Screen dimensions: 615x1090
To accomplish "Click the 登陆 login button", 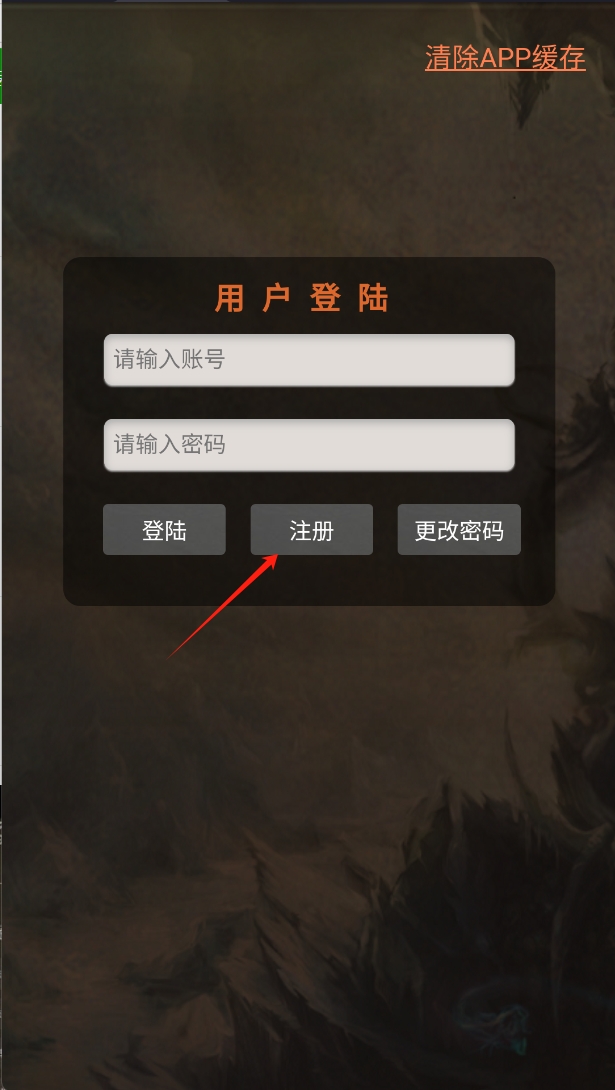I will (164, 530).
